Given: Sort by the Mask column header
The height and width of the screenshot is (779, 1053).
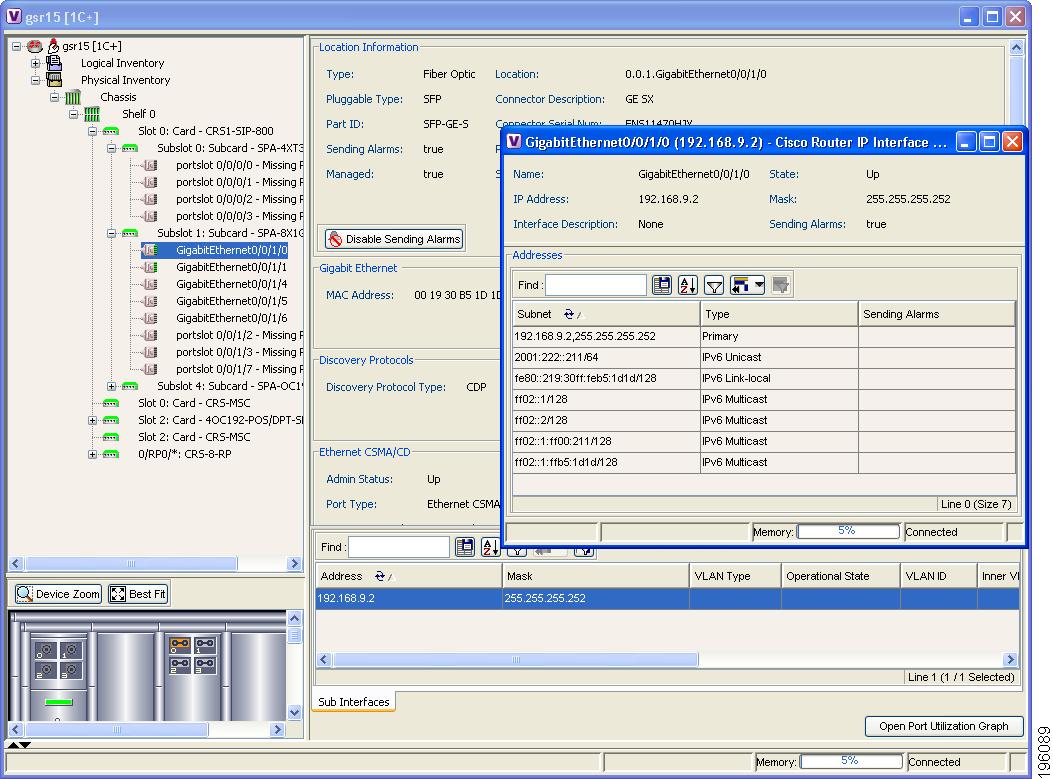Looking at the screenshot, I should pyautogui.click(x=596, y=576).
